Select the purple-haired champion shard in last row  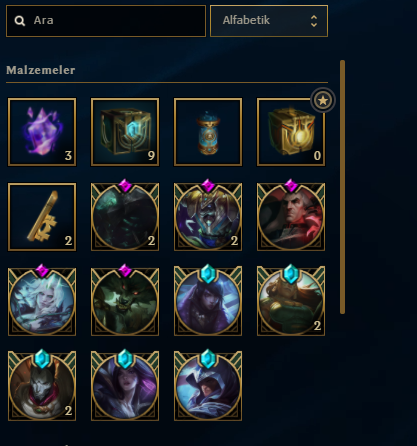coord(125,386)
